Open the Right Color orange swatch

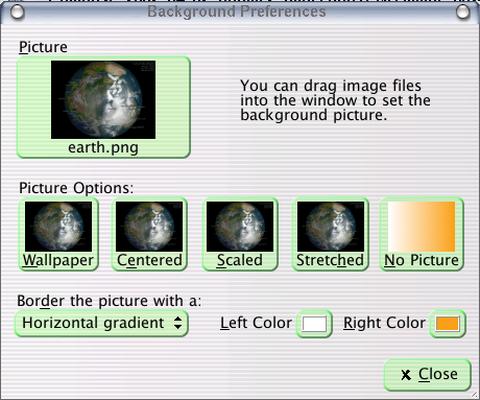[x=447, y=324]
